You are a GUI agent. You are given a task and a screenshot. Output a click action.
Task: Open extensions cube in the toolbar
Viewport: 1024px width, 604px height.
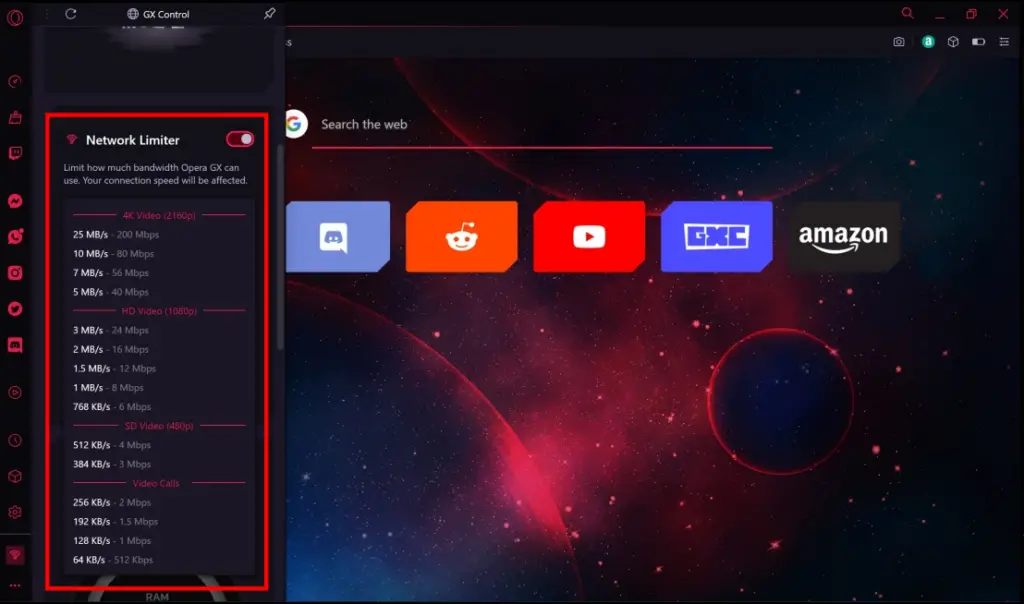tap(953, 42)
